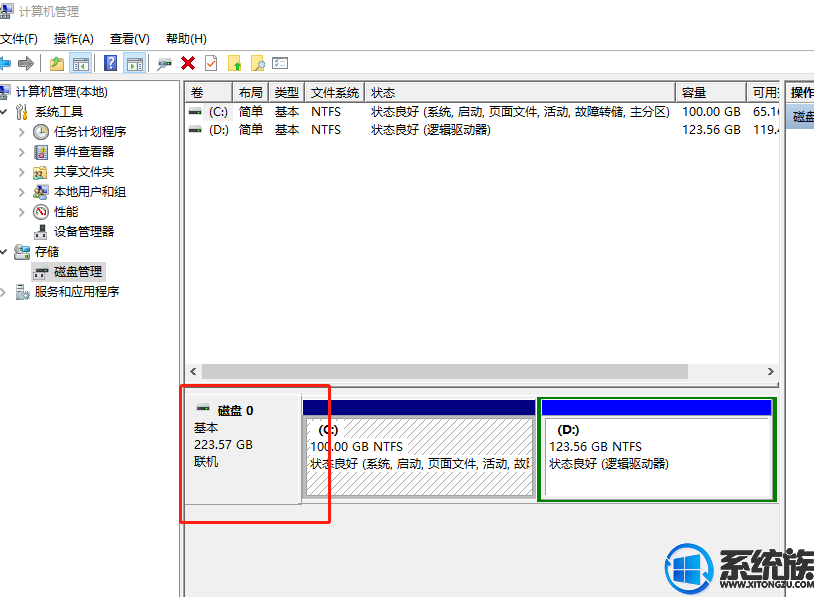Screen dimensions: 814x597
Task: Select 系统工具 in the tree
Action: click(x=59, y=112)
